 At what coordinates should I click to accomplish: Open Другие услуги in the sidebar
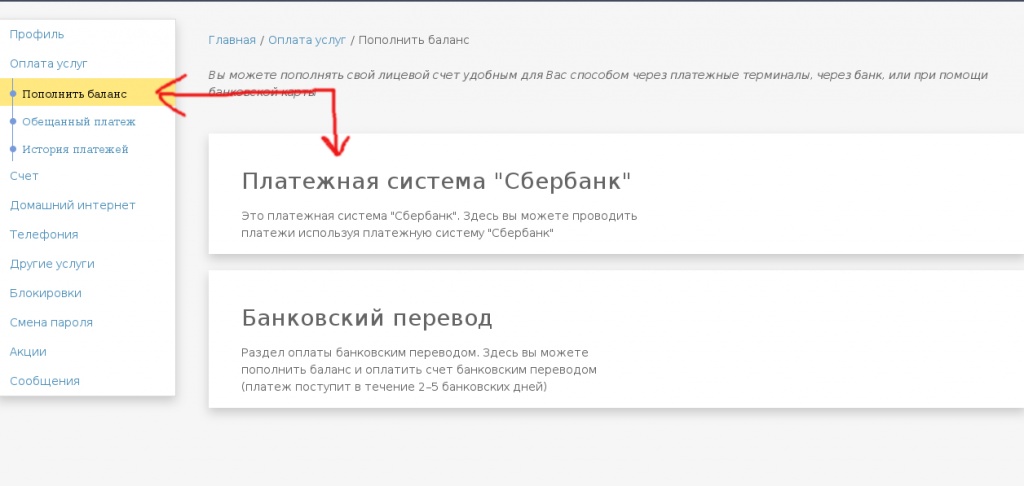[x=52, y=264]
